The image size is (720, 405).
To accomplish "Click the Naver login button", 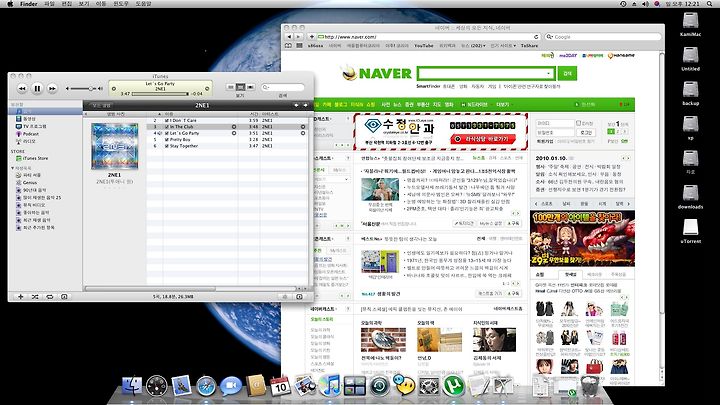I will [x=586, y=132].
